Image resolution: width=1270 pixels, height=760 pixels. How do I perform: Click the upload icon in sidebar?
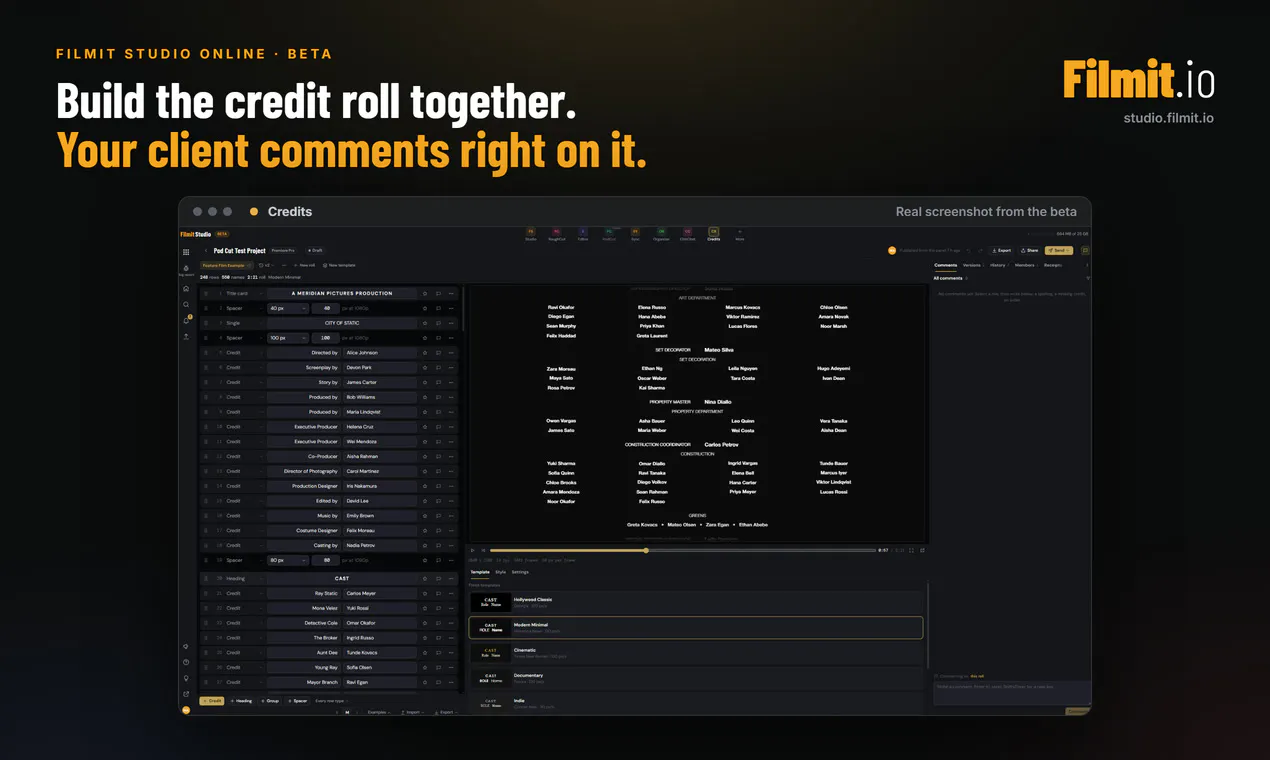185,337
